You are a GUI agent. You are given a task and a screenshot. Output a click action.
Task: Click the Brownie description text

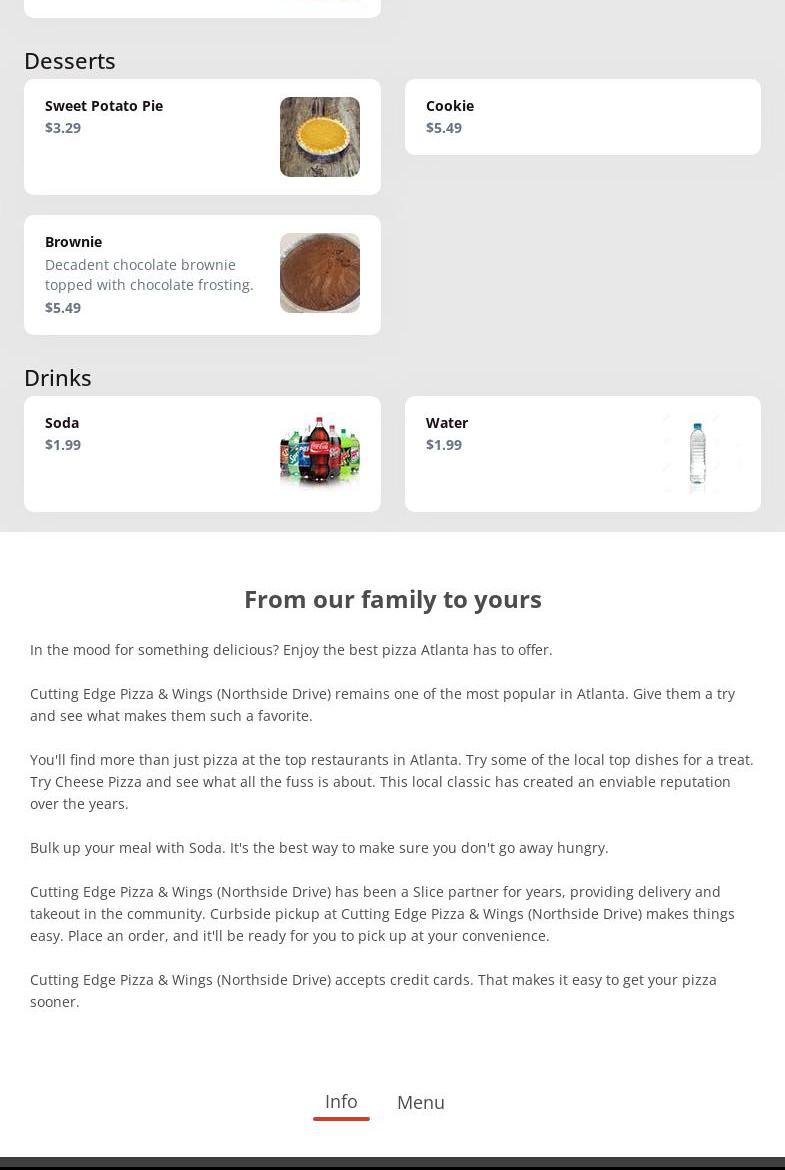point(149,275)
